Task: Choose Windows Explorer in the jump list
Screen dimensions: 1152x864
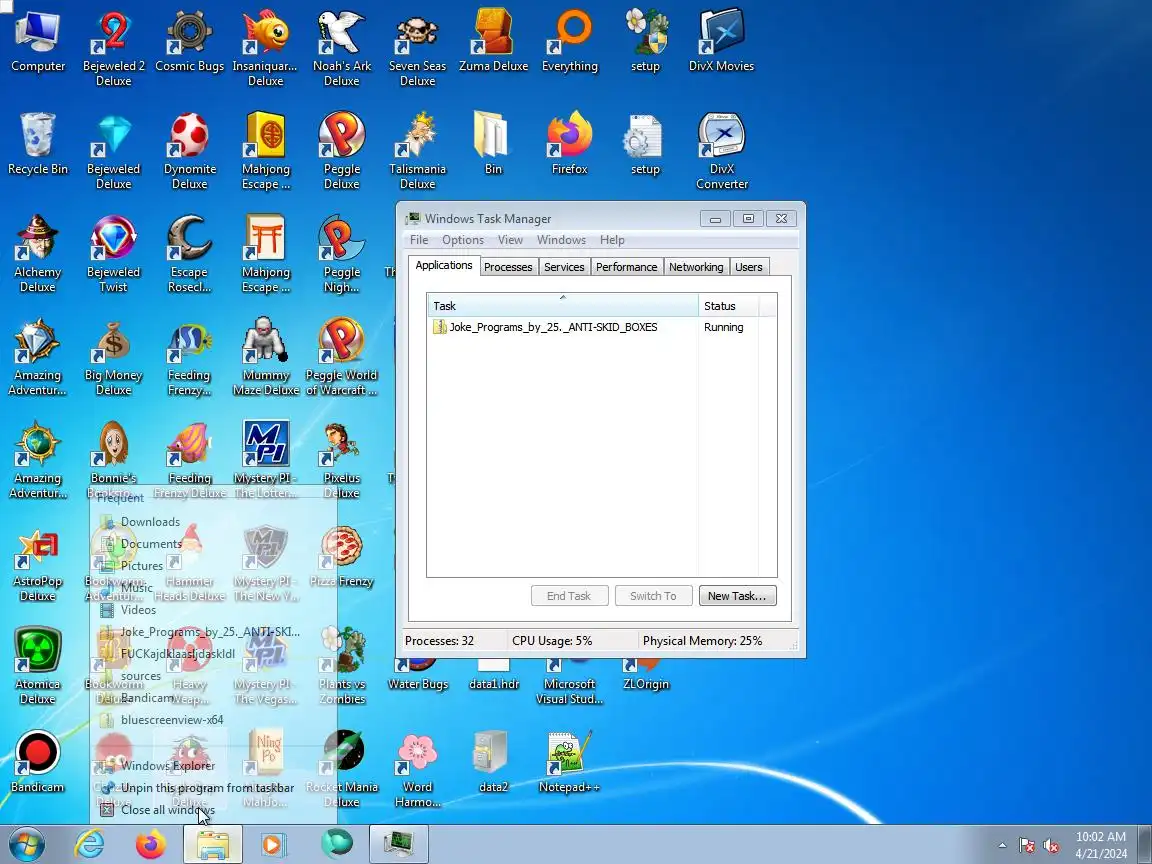Action: pos(213,766)
